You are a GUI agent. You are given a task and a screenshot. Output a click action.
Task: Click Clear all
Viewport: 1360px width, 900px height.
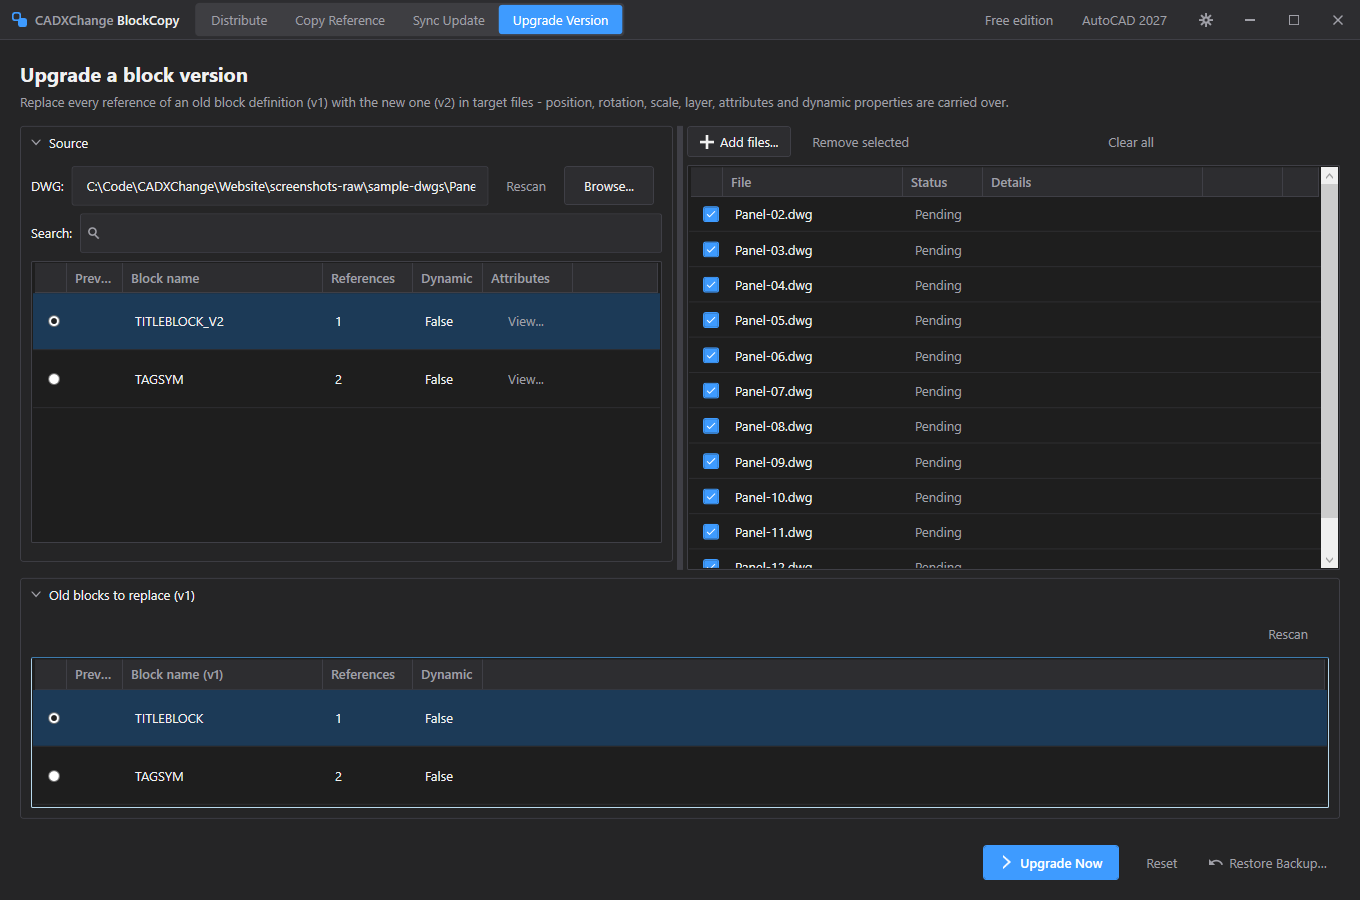[1131, 142]
